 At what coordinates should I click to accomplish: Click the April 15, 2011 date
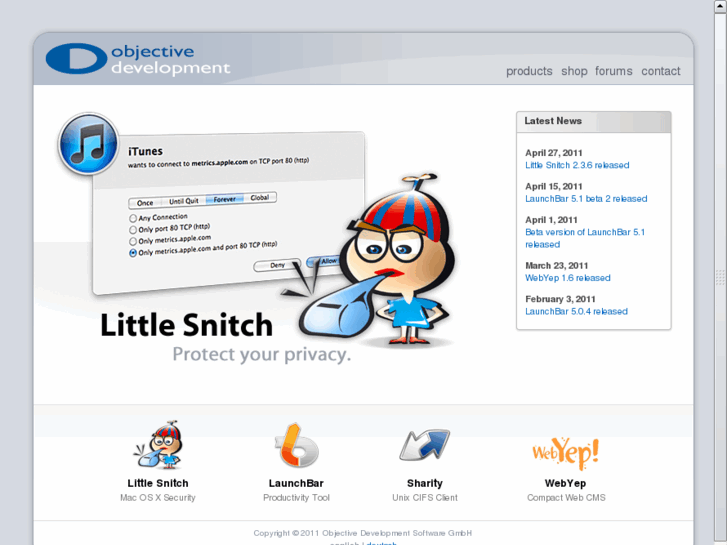coord(554,186)
